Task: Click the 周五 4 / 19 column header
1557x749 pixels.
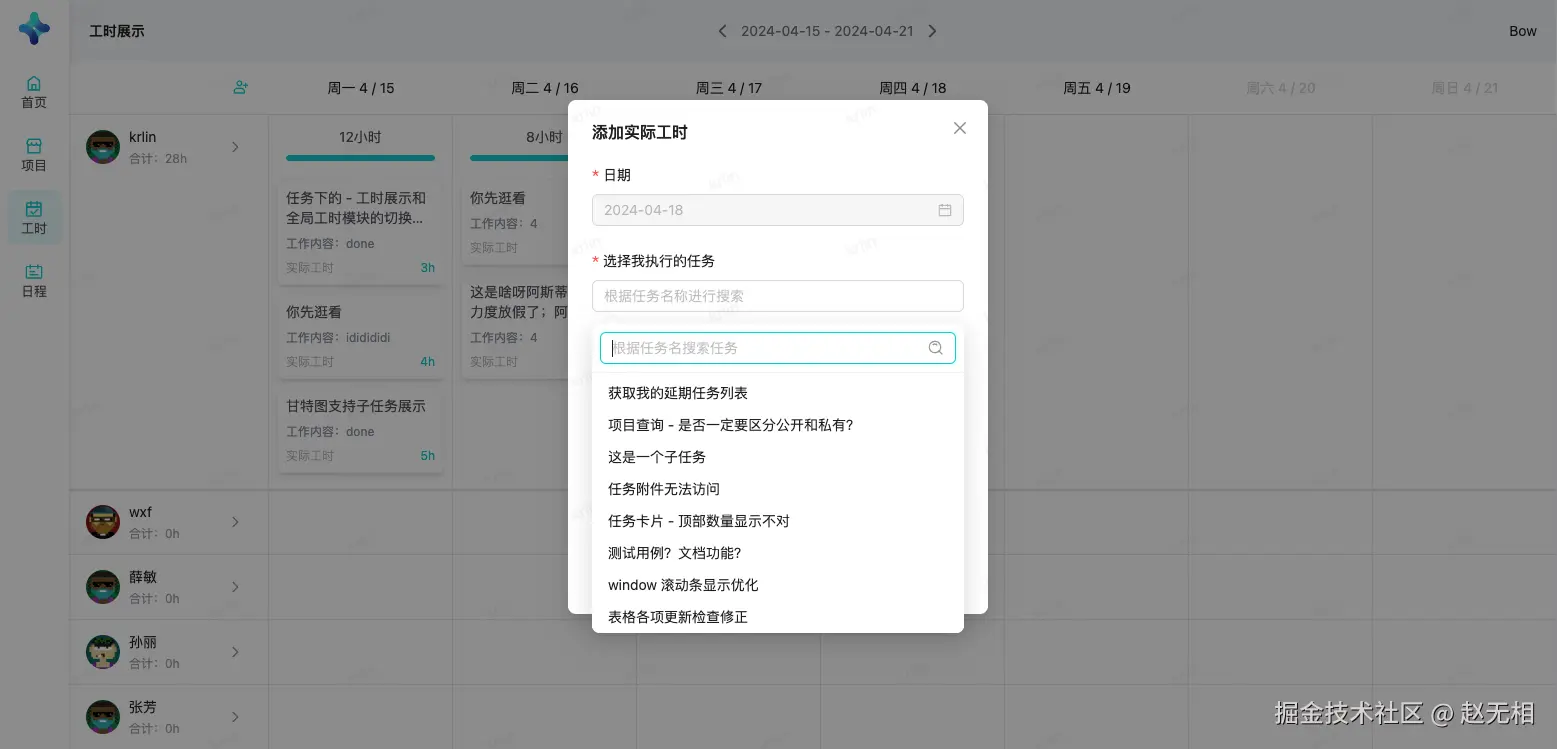Action: (1097, 88)
